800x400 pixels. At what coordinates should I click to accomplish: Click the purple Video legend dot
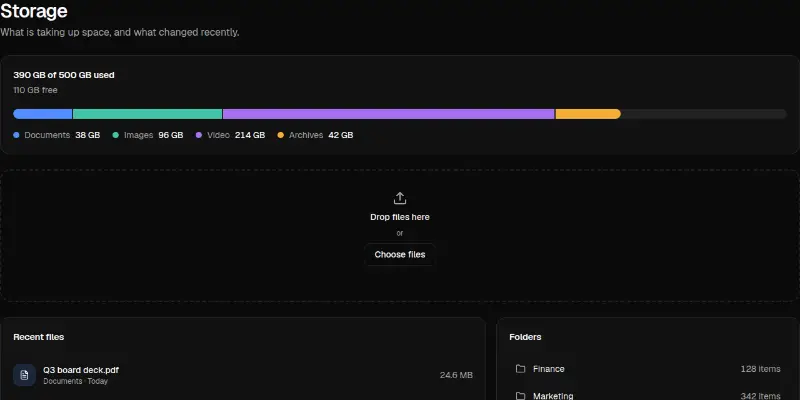point(199,135)
